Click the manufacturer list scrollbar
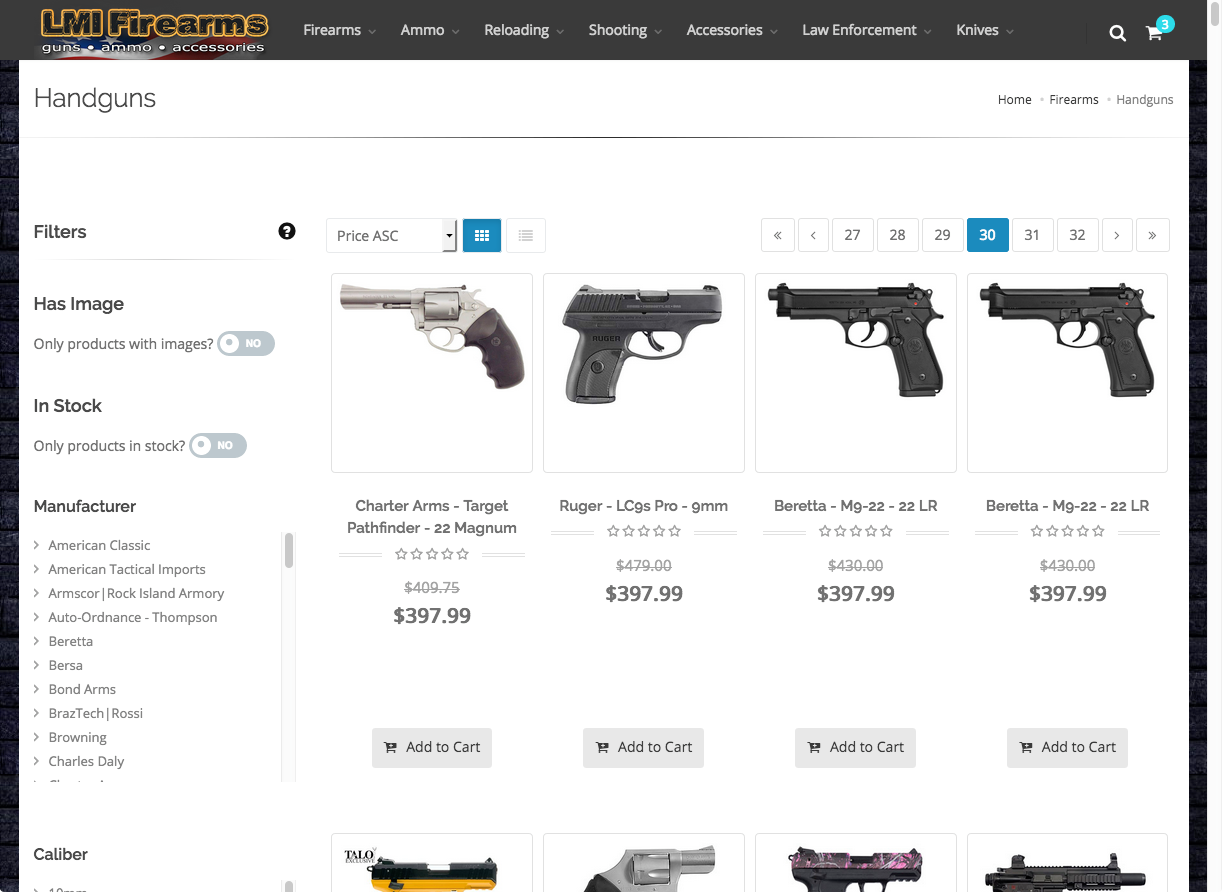Viewport: 1222px width, 892px height. 289,550
